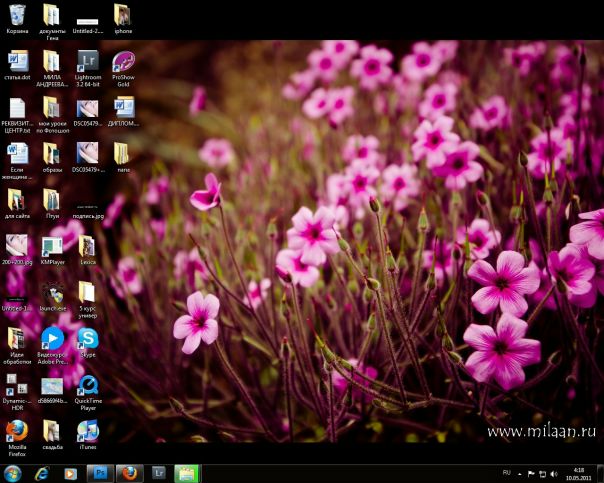Switch to Lightroom in the taskbar
604x483 pixels.
[158, 473]
